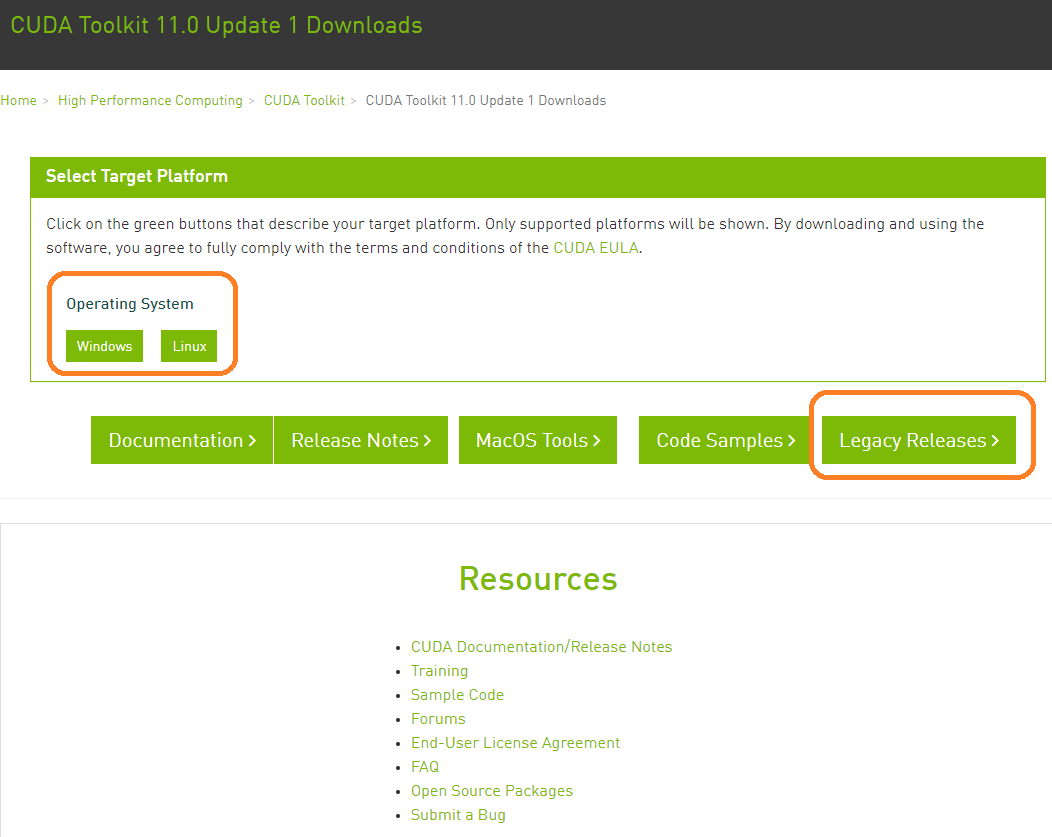Open the Open Source Packages link

pyautogui.click(x=492, y=791)
